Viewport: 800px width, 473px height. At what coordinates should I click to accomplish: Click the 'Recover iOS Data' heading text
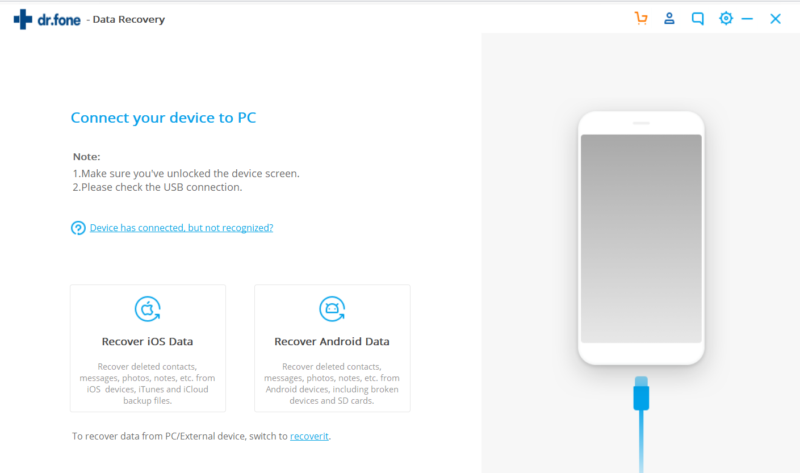tap(147, 341)
